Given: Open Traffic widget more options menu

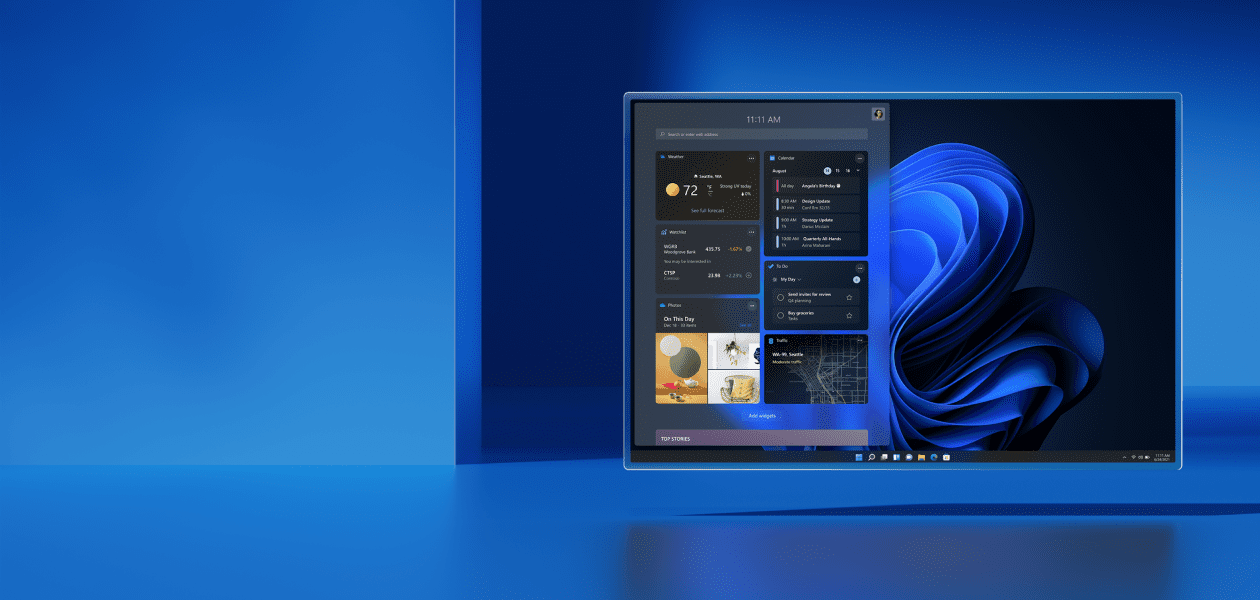Looking at the screenshot, I should pos(860,340).
